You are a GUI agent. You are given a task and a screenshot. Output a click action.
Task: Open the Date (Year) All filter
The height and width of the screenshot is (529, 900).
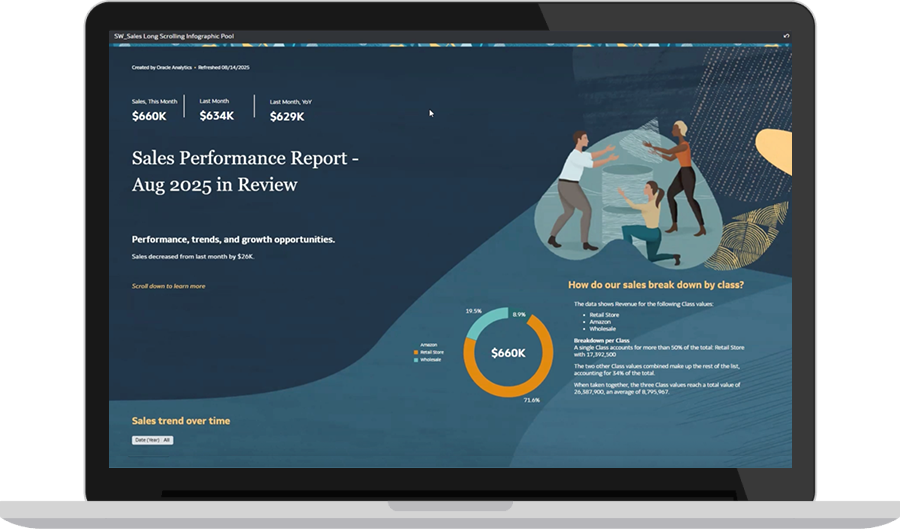[152, 440]
